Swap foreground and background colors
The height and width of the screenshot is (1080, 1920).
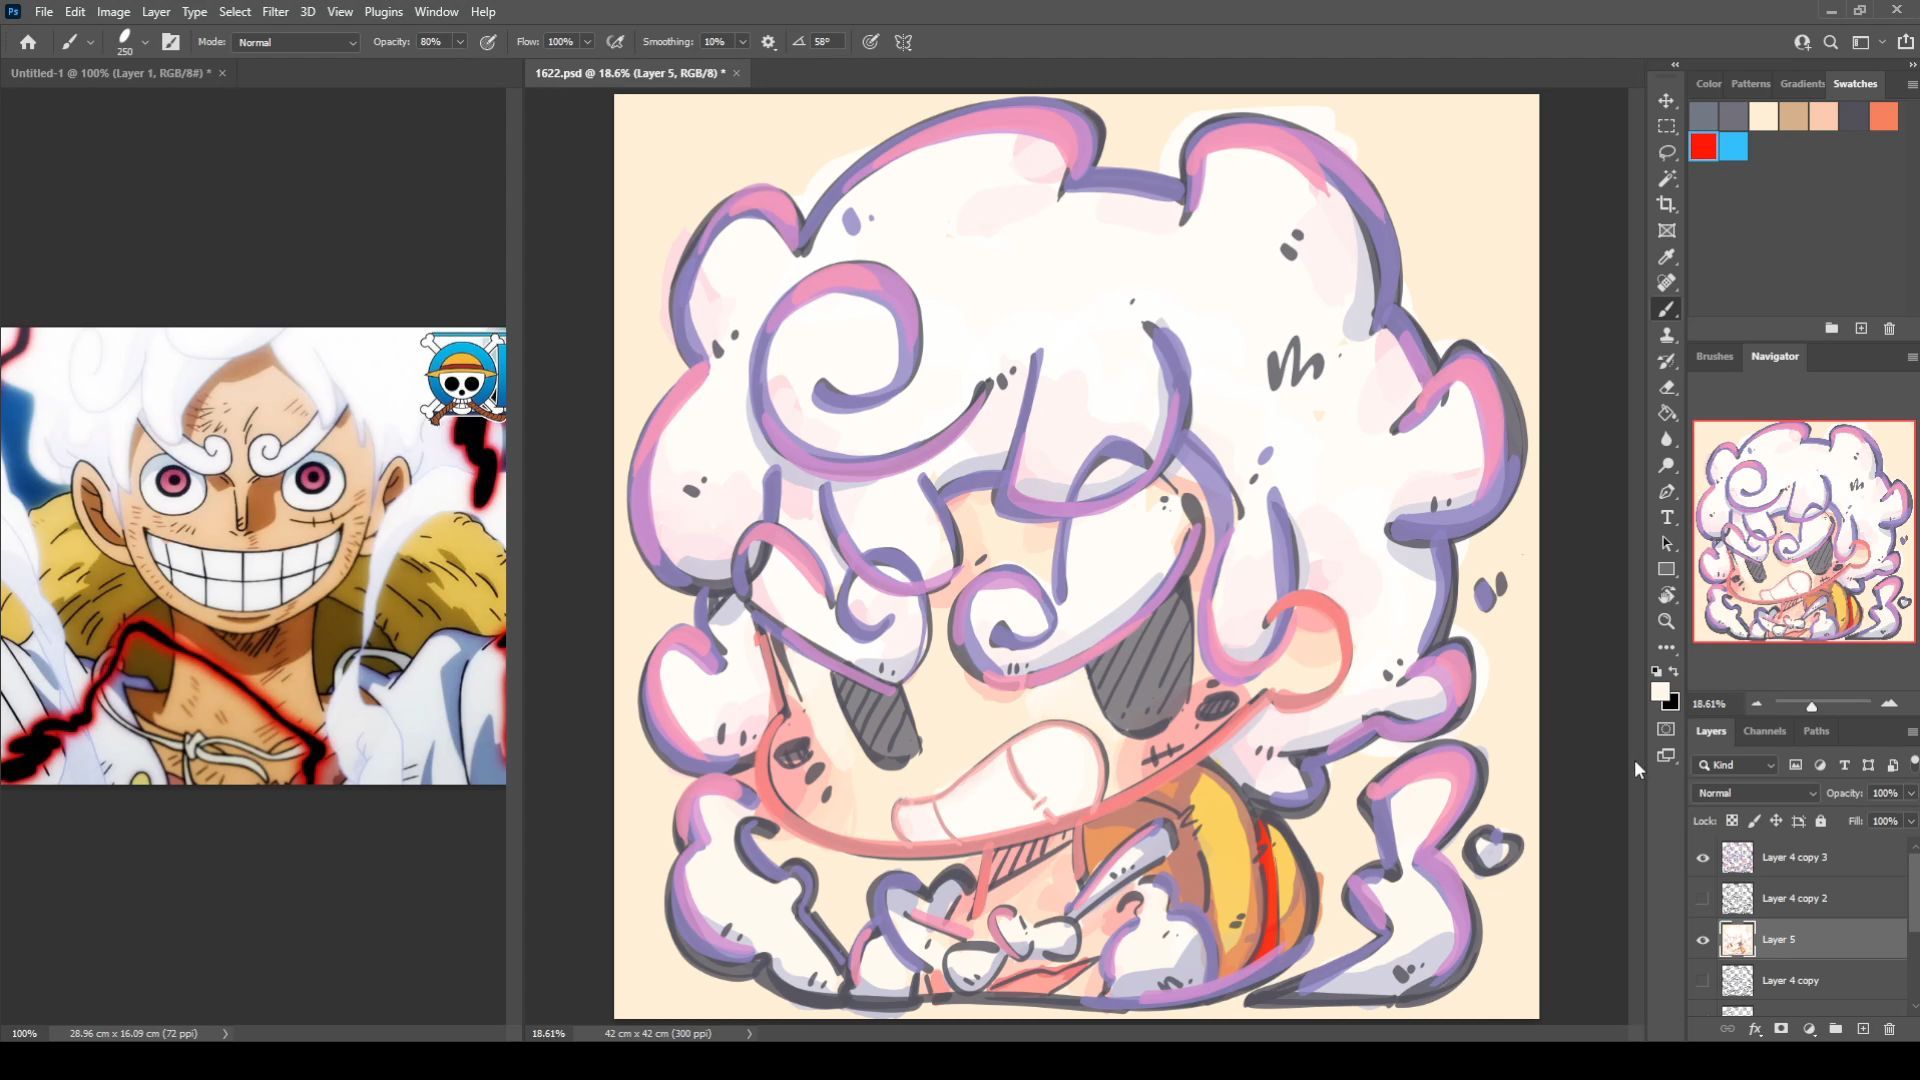[x=1675, y=671]
